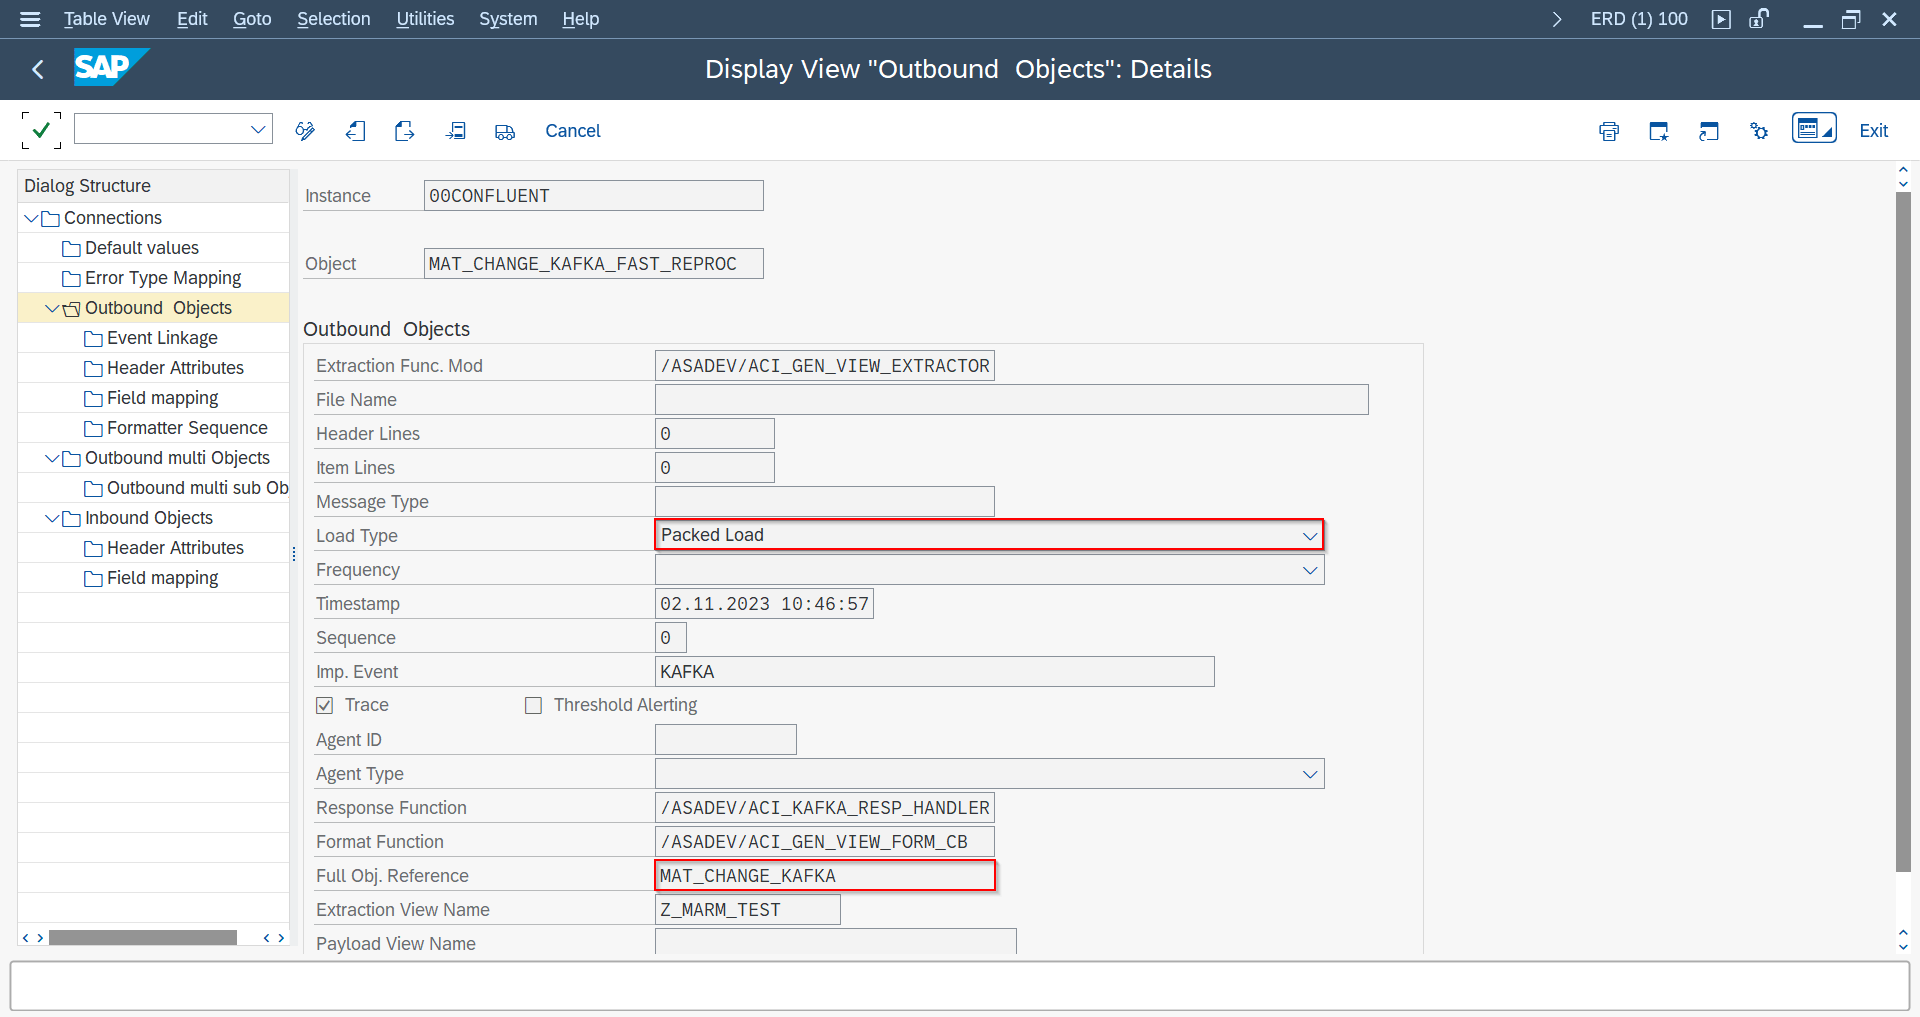Click the lock icon in header
Screen dimensions: 1920x1017
click(1759, 19)
